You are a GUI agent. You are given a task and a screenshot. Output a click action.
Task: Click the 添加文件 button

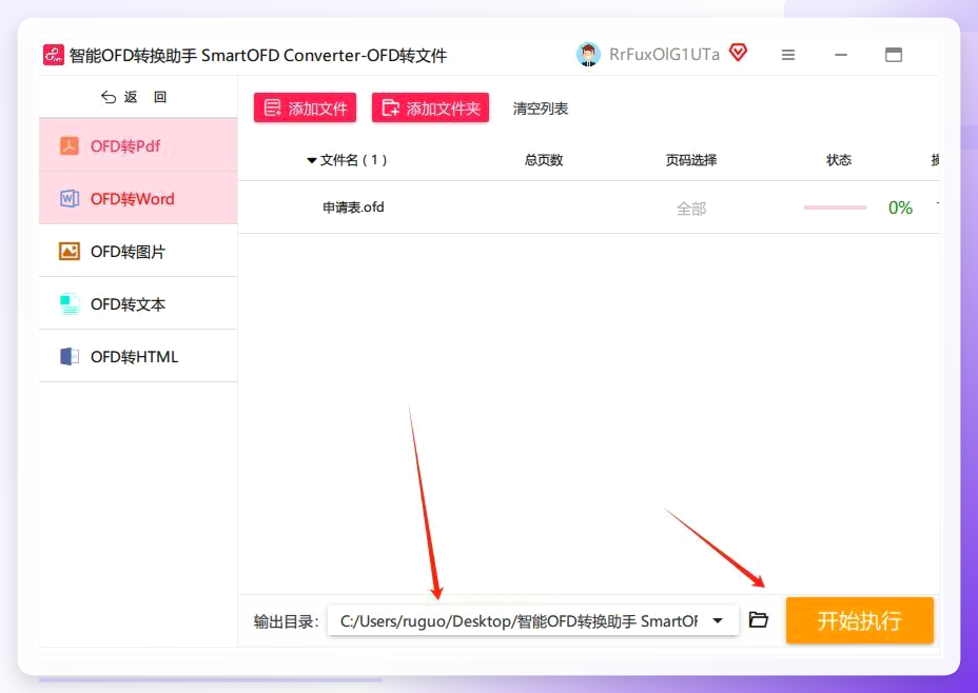pos(305,108)
